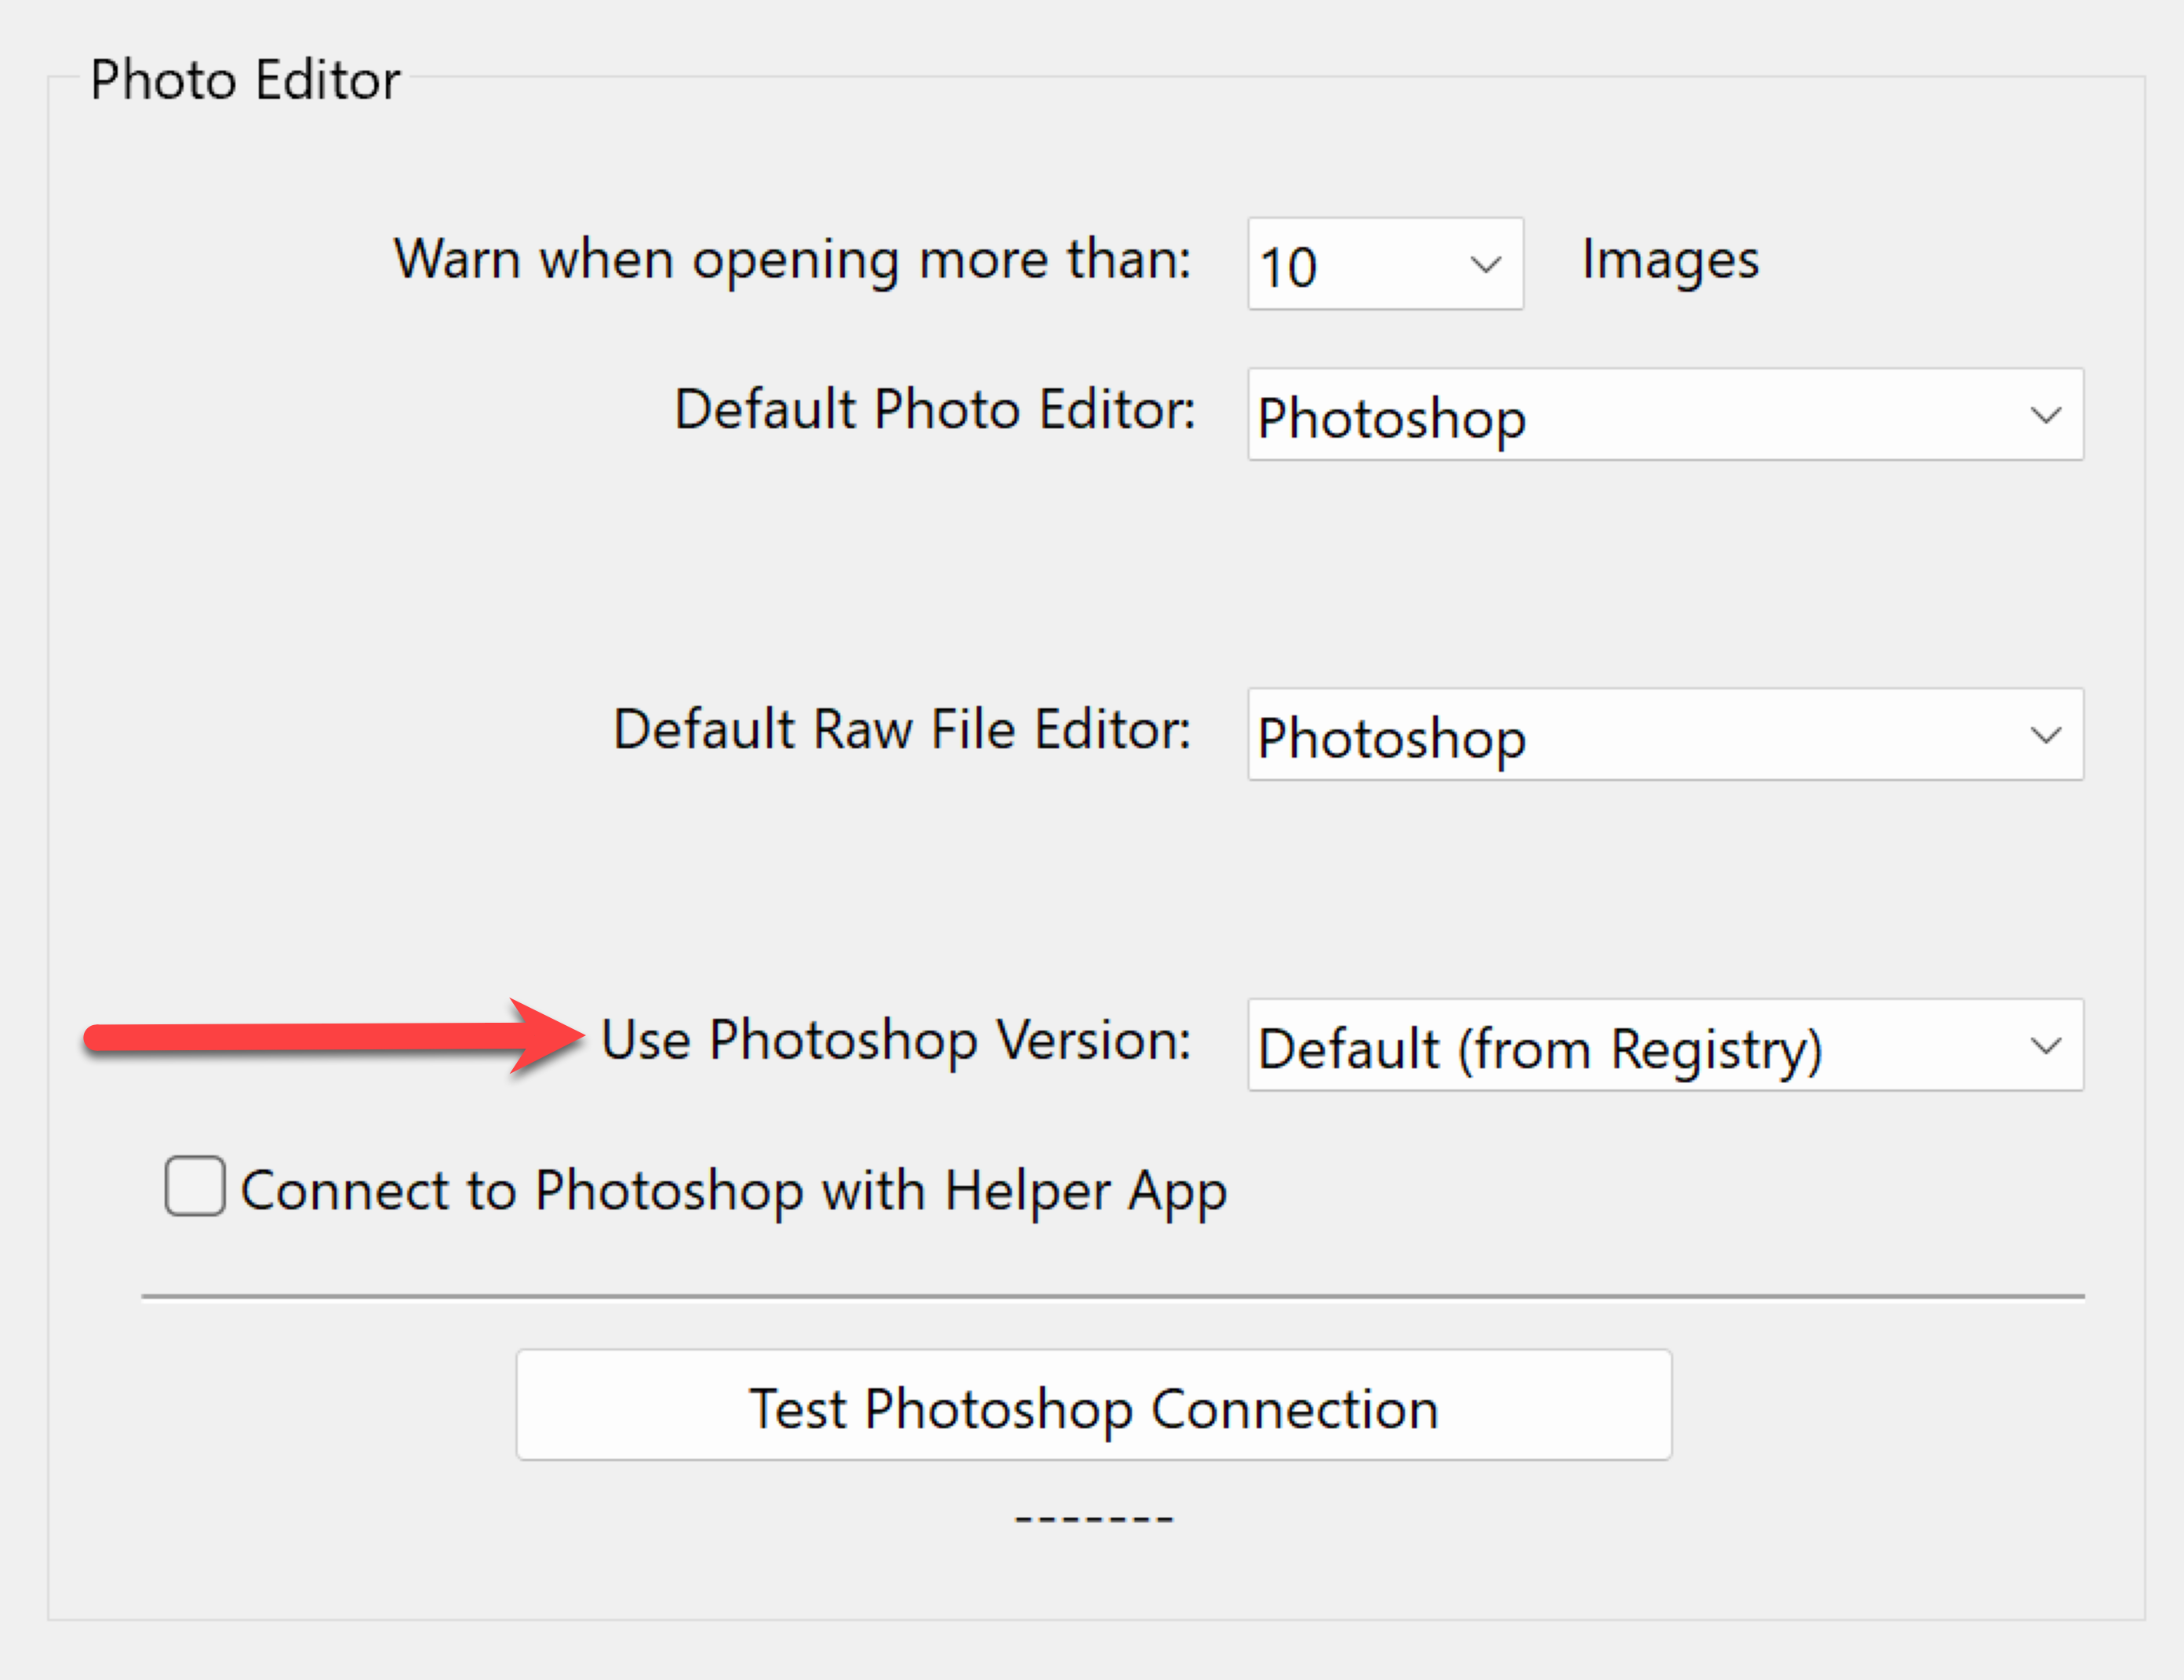Click the Default Raw File Editor chevron arrow
The height and width of the screenshot is (1680, 2184).
(2046, 736)
